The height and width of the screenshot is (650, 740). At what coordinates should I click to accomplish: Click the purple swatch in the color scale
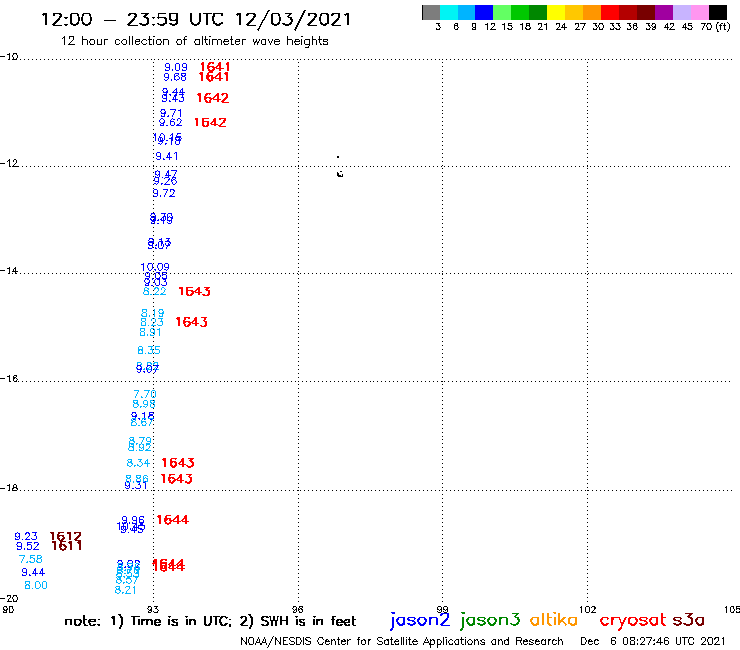[664, 12]
